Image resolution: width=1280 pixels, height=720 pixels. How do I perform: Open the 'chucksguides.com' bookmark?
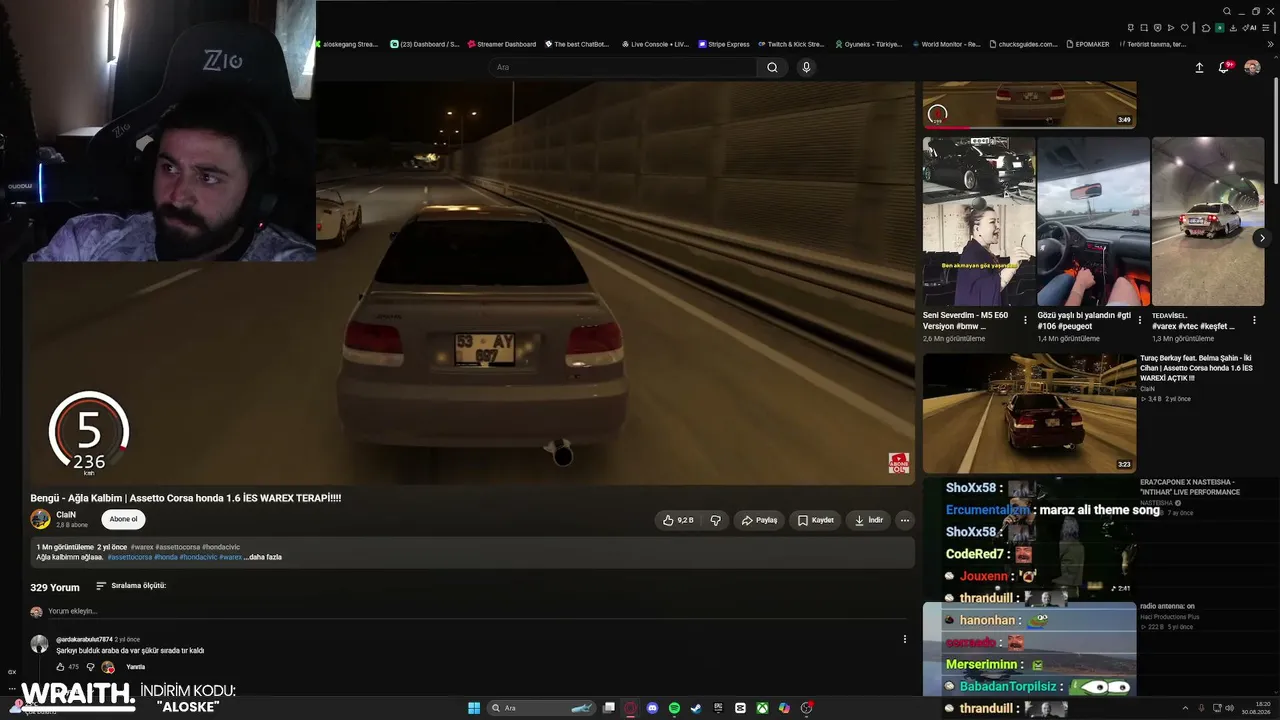pyautogui.click(x=1024, y=44)
